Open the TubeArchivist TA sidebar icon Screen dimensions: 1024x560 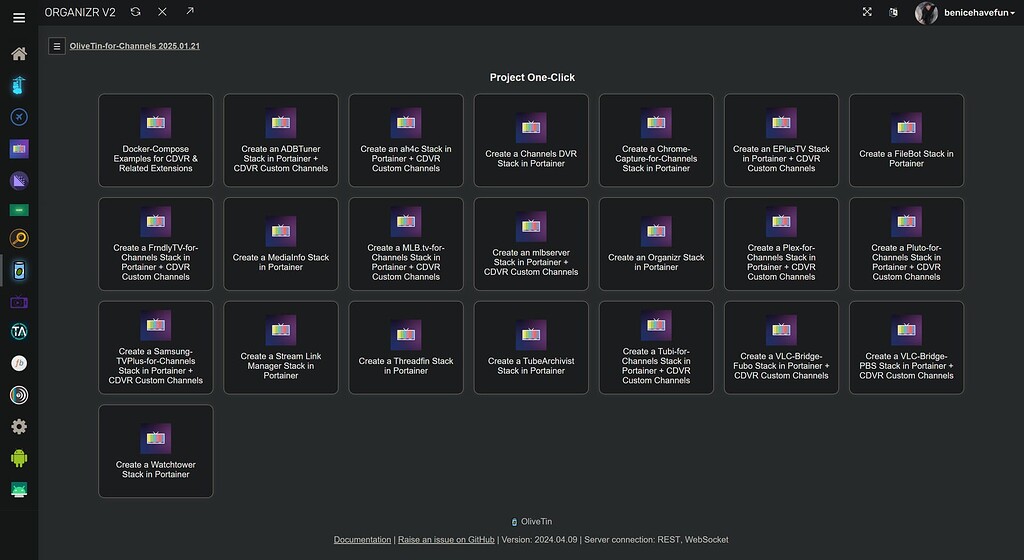click(x=19, y=331)
